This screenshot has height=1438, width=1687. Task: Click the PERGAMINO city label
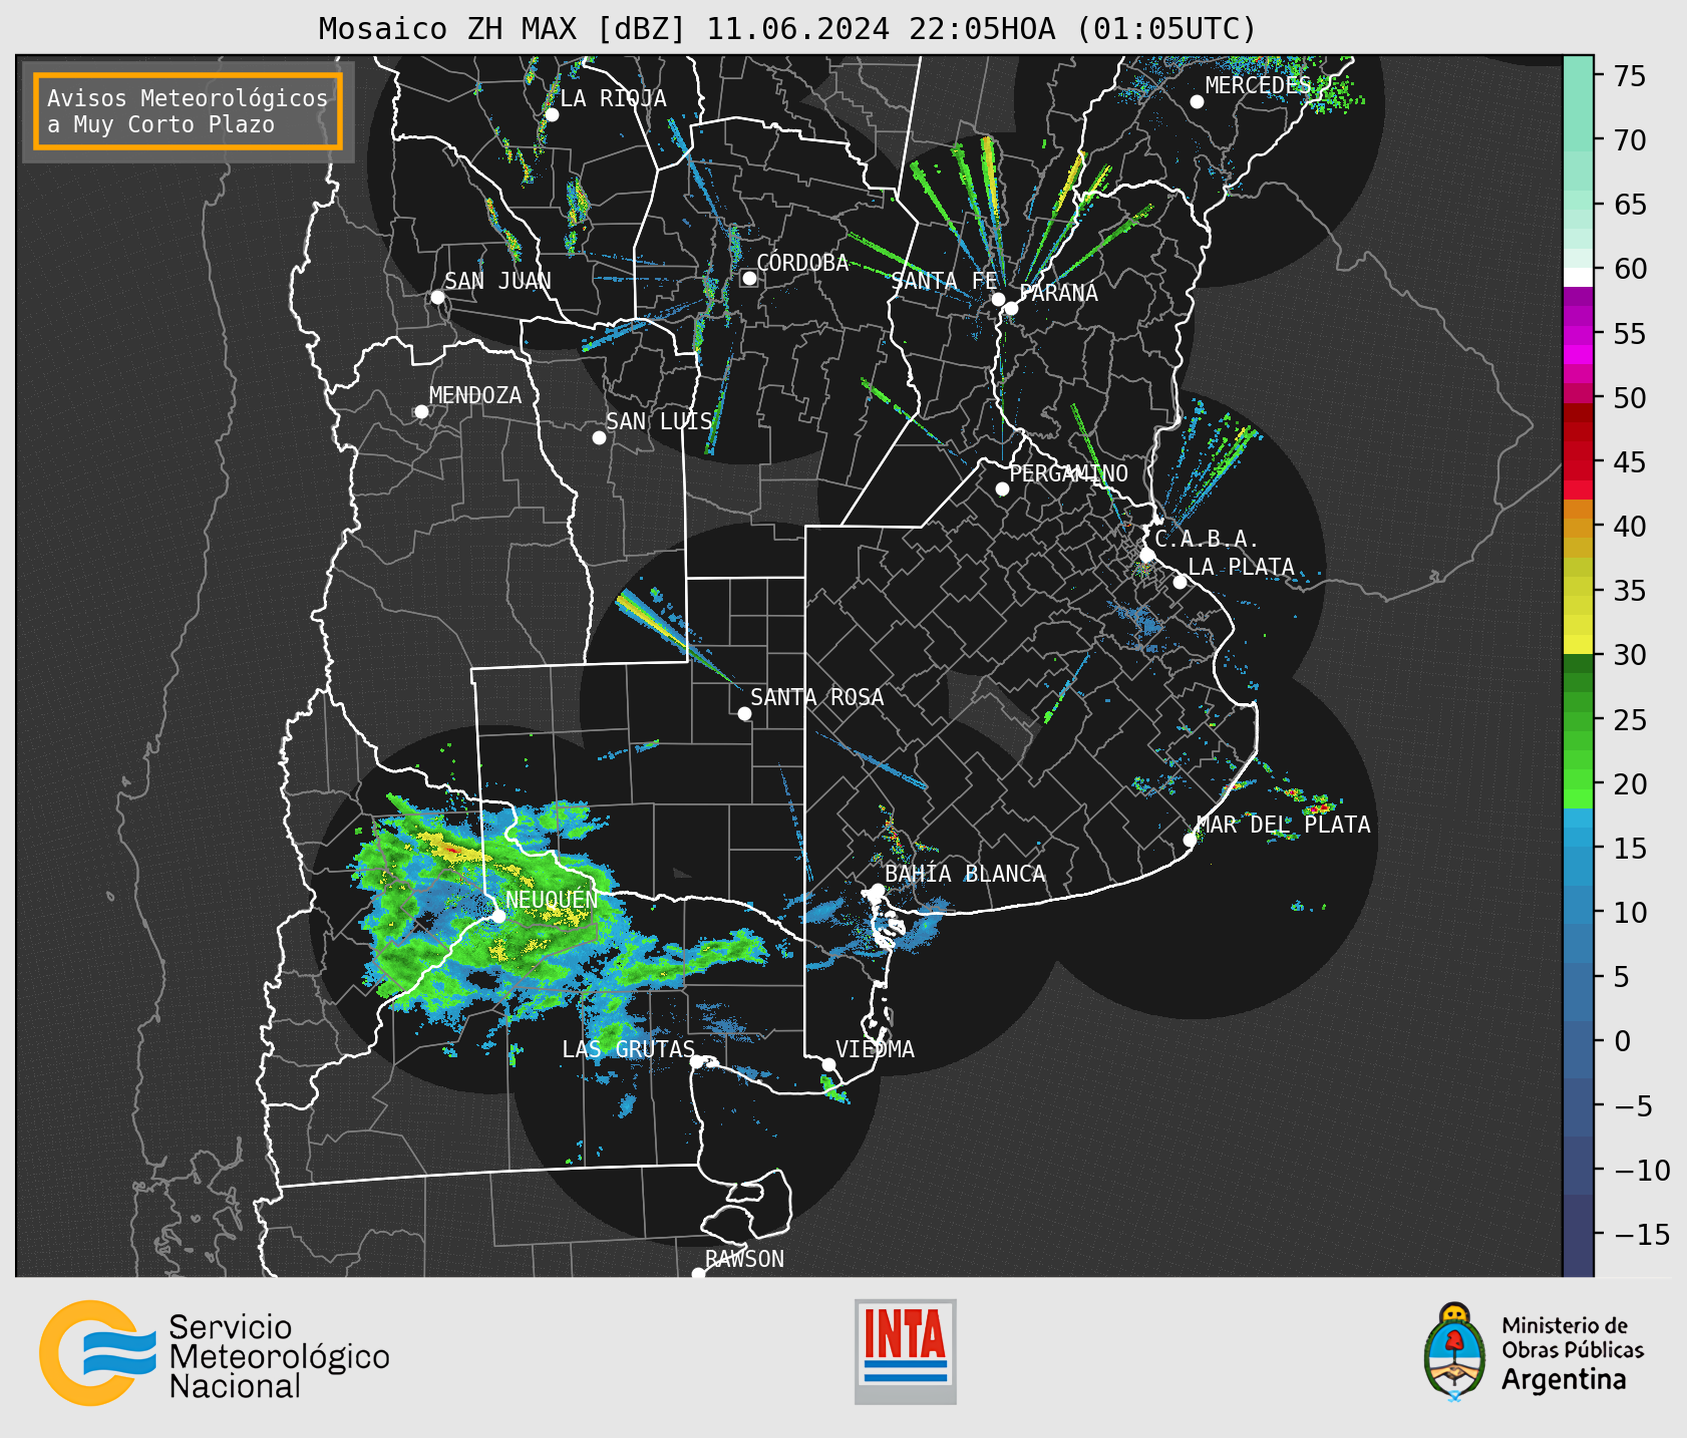click(x=1069, y=473)
